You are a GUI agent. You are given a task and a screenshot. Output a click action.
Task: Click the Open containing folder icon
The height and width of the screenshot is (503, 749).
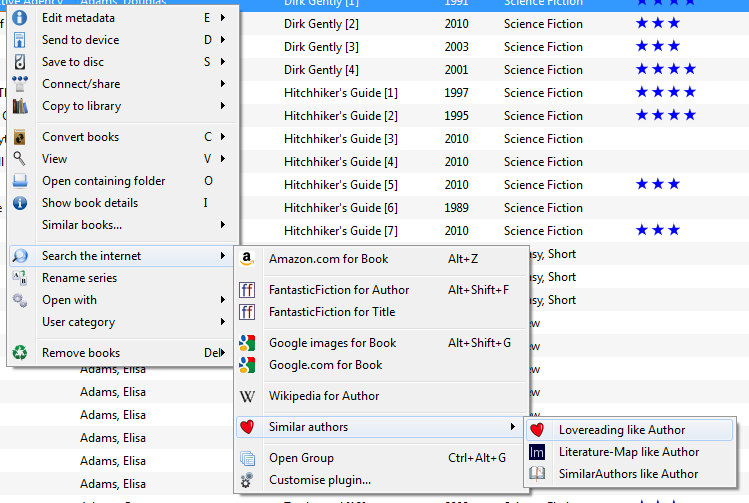coord(20,181)
